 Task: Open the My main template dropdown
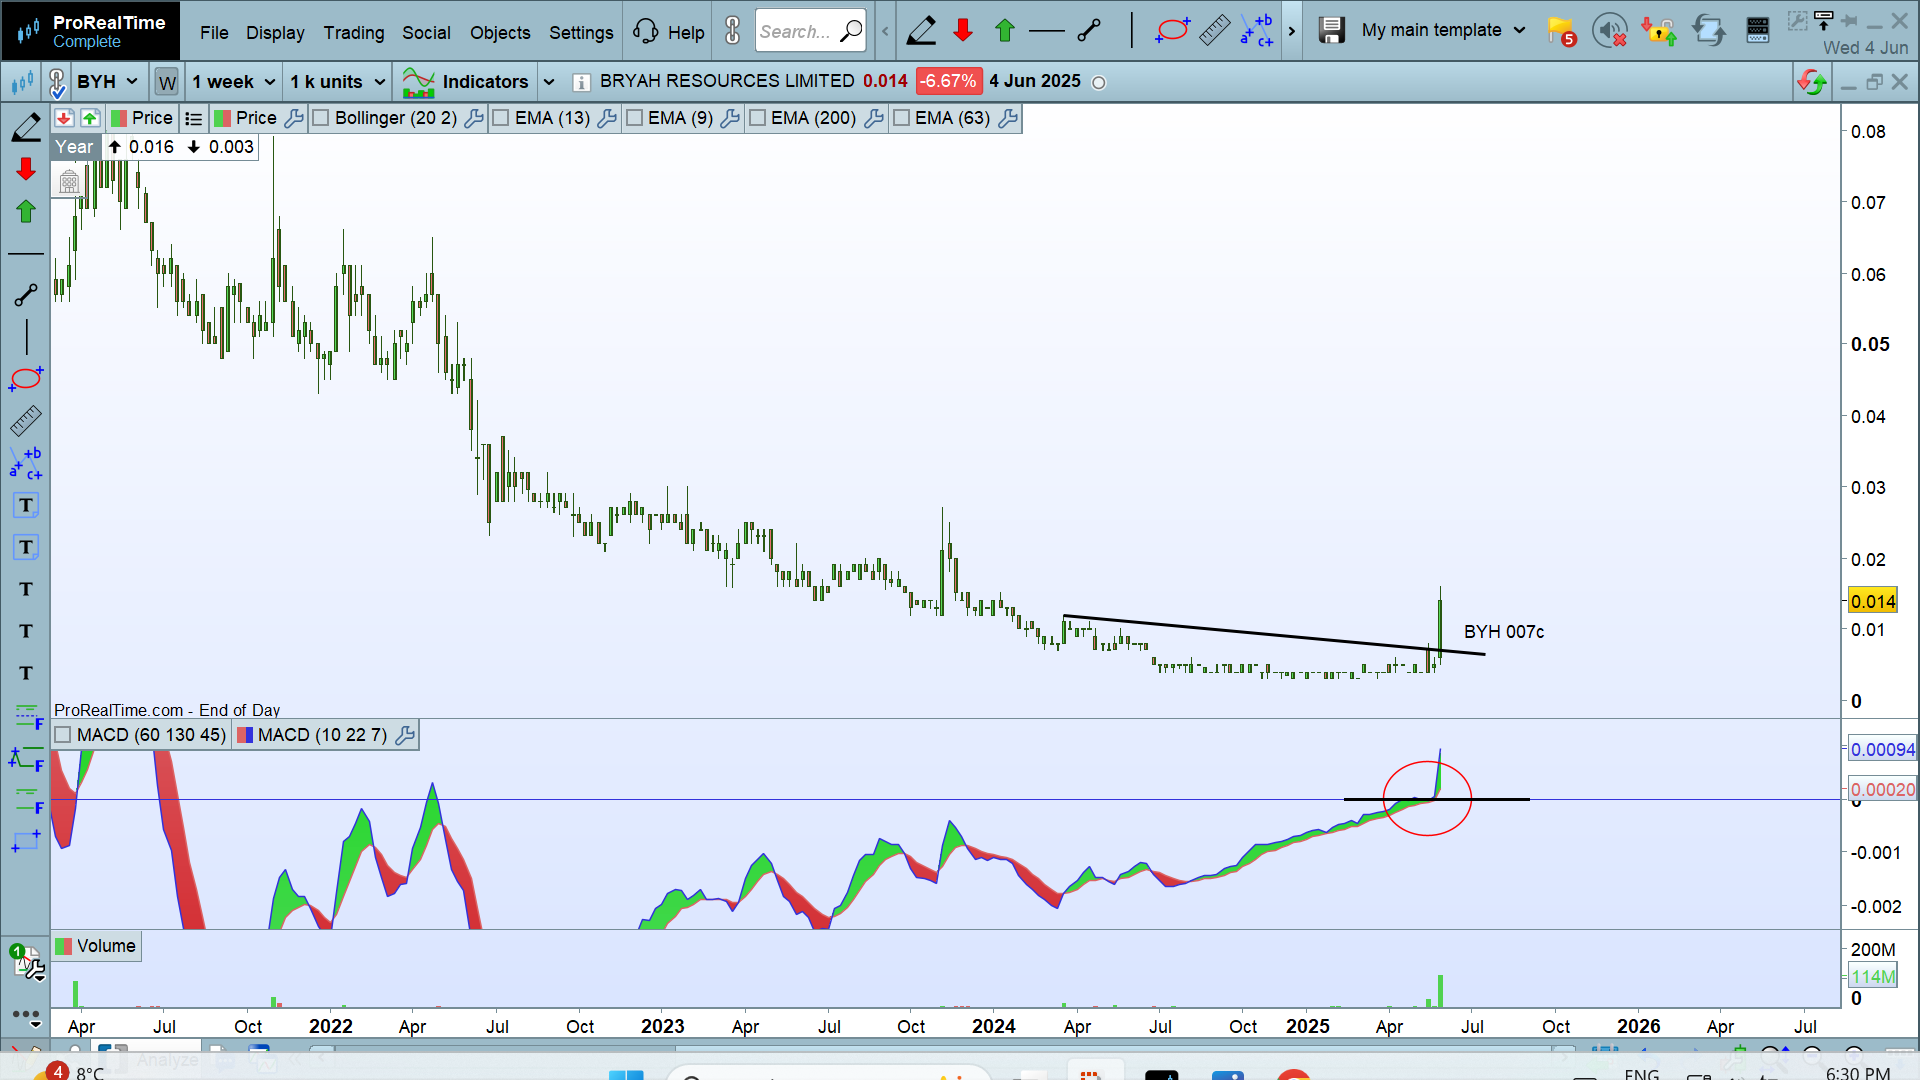pyautogui.click(x=1443, y=30)
